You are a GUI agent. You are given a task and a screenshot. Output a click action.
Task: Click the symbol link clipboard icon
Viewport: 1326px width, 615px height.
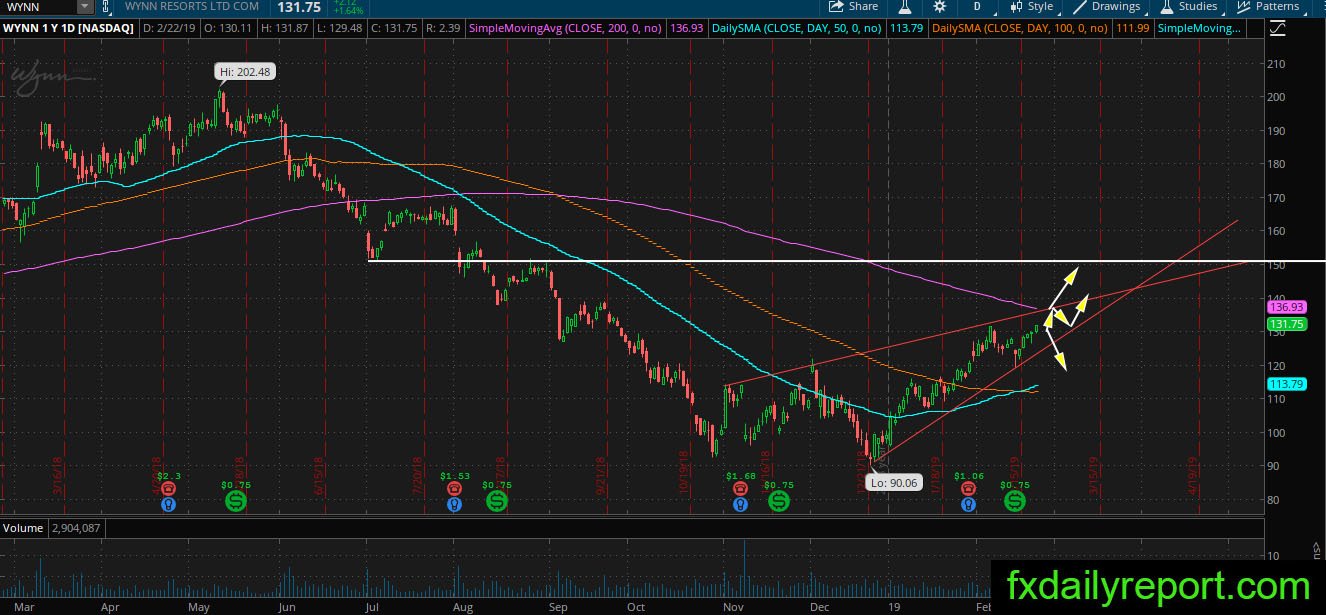pos(107,6)
